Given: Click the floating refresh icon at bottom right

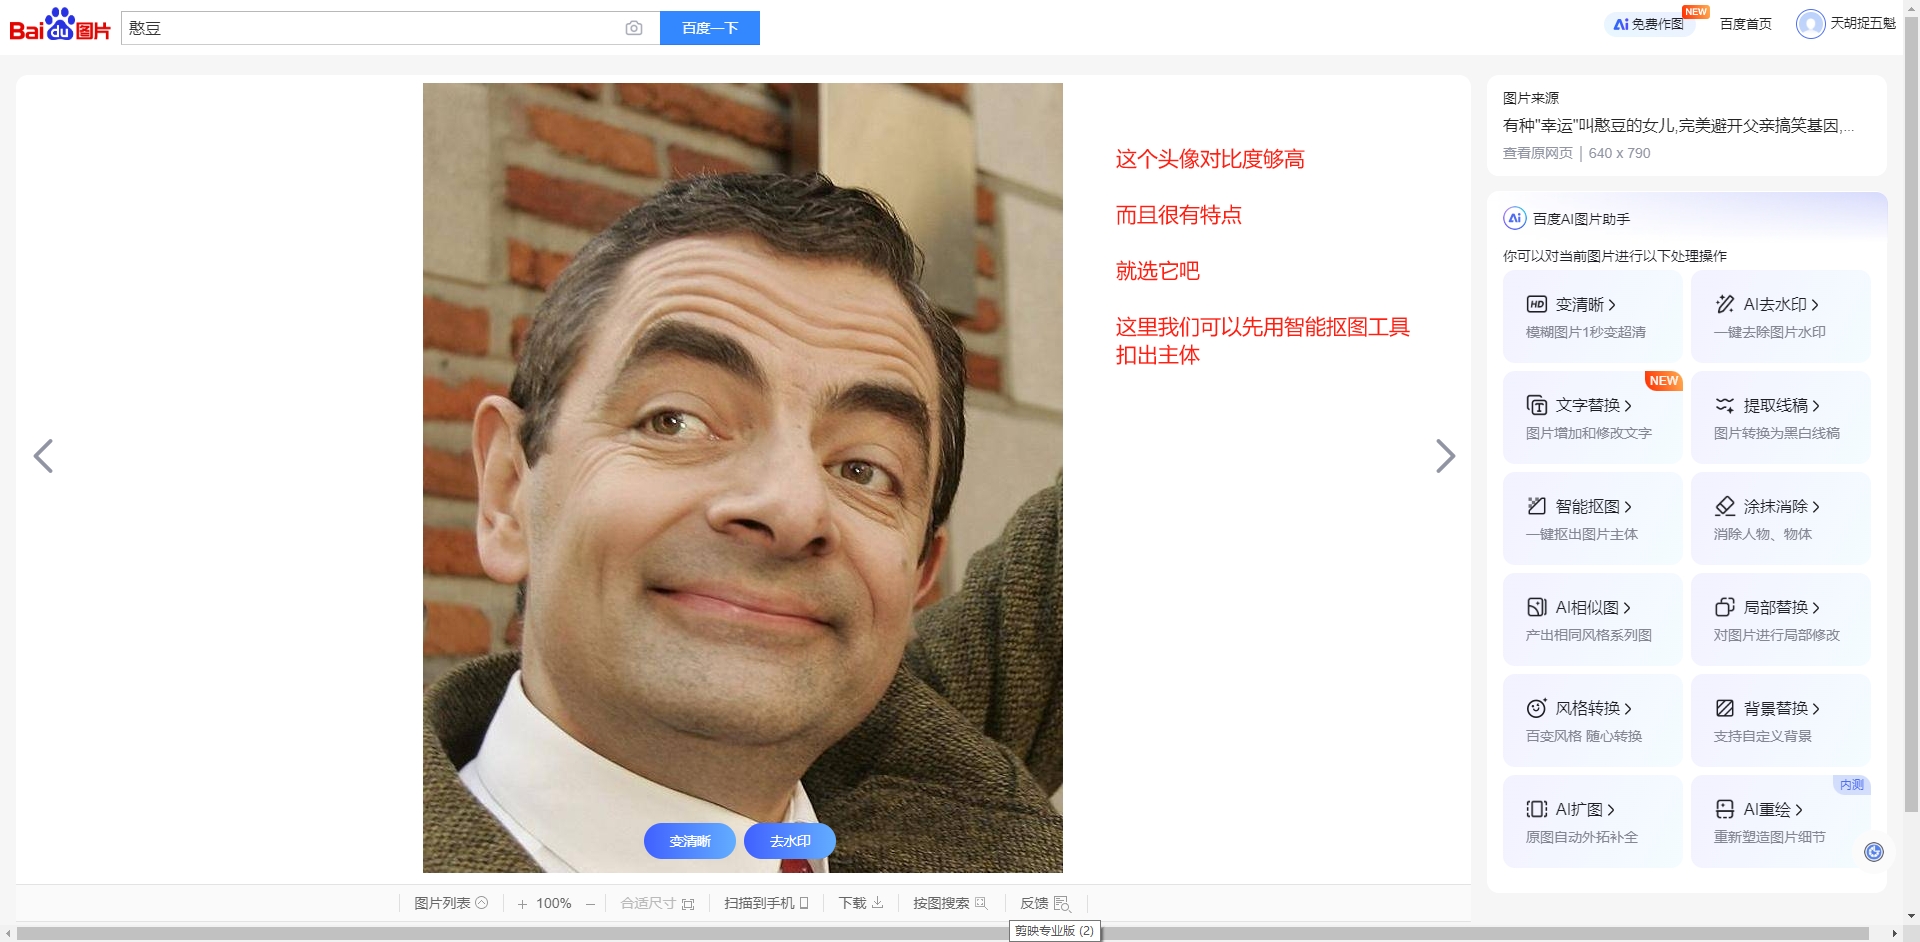Looking at the screenshot, I should (1873, 851).
